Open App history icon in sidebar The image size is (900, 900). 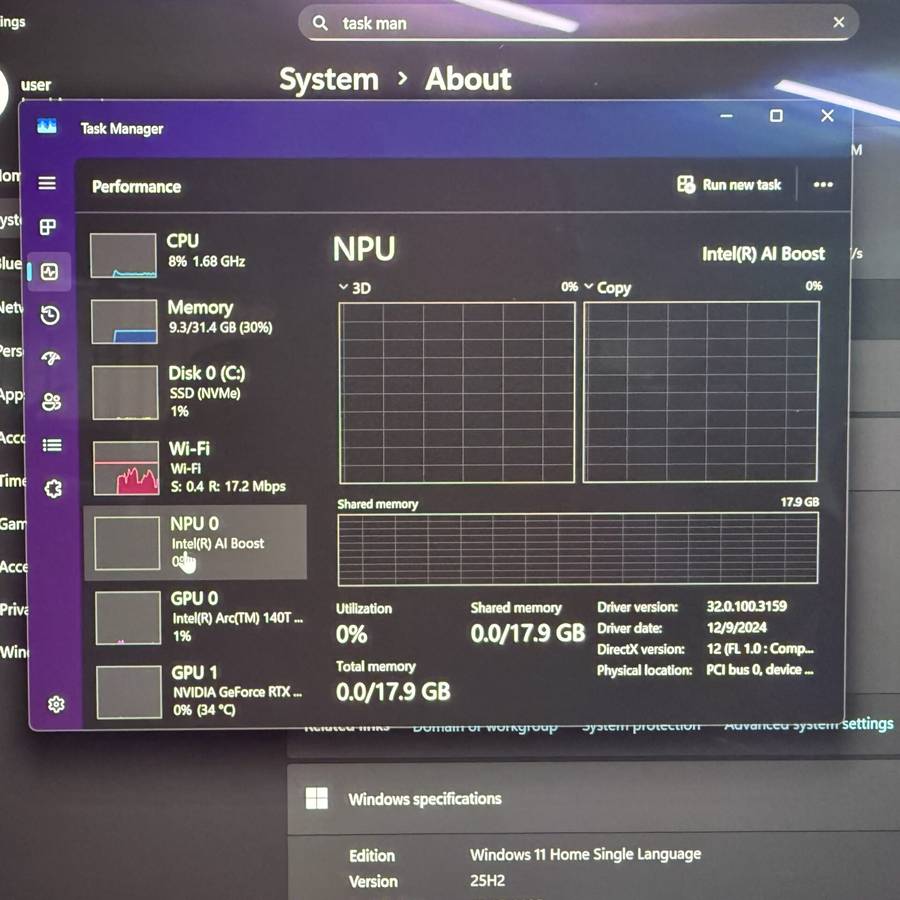[x=50, y=315]
